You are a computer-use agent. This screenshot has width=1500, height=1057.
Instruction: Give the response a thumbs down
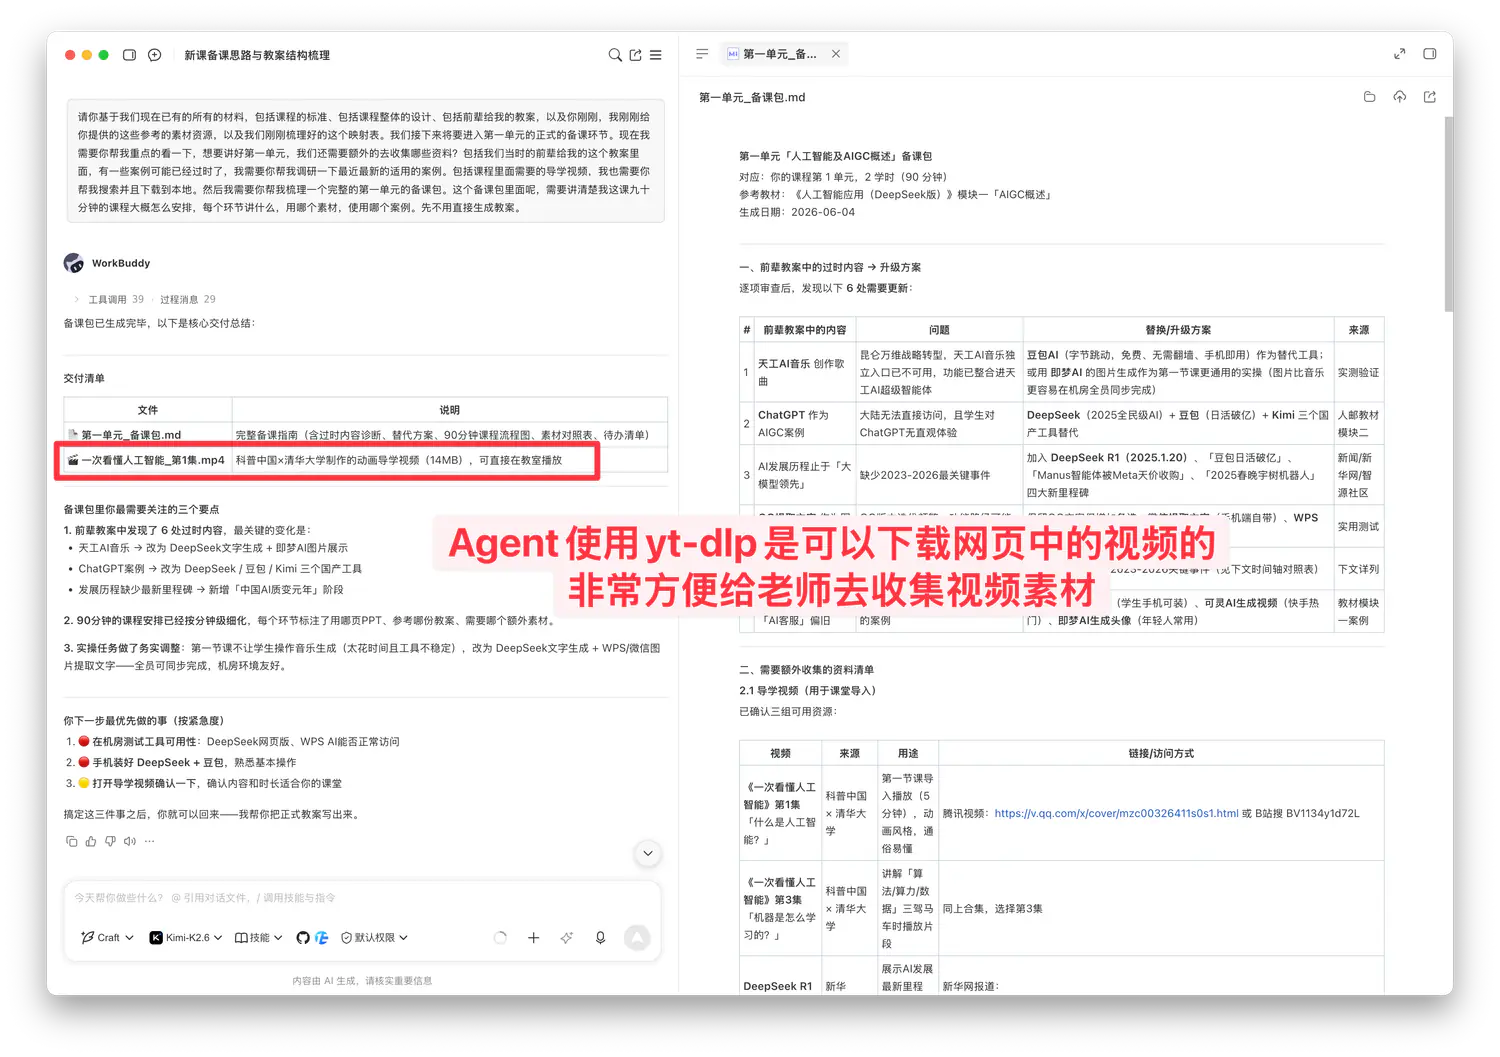point(110,841)
